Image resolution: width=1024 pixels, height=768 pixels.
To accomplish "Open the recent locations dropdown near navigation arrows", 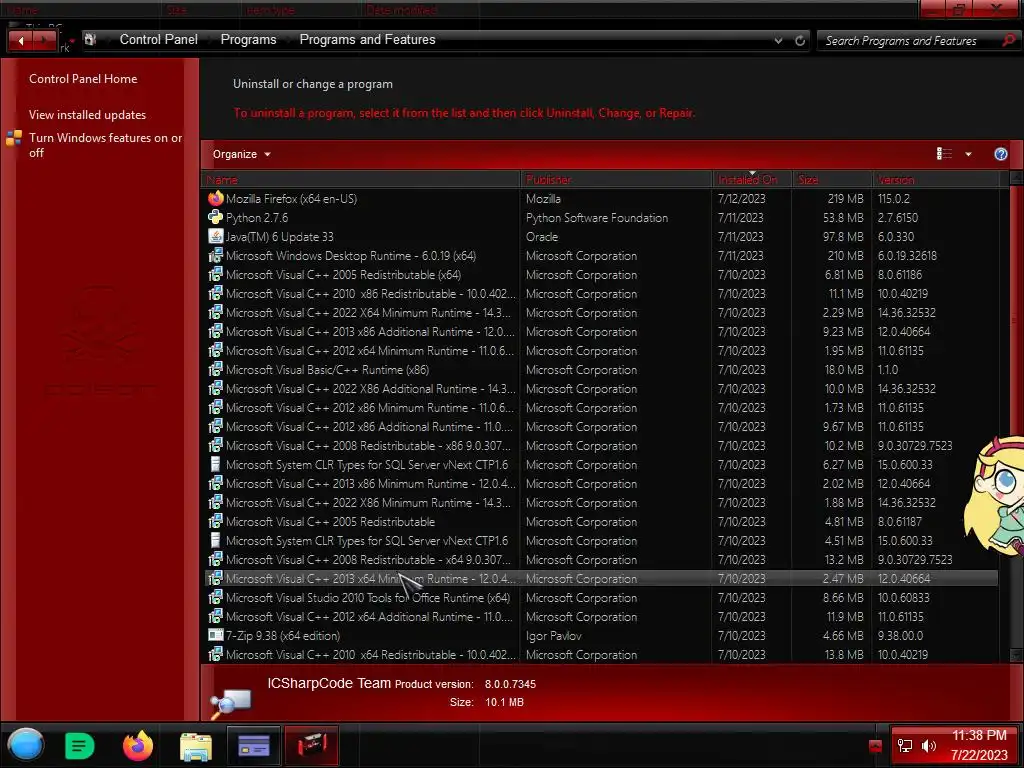I will click(x=72, y=41).
